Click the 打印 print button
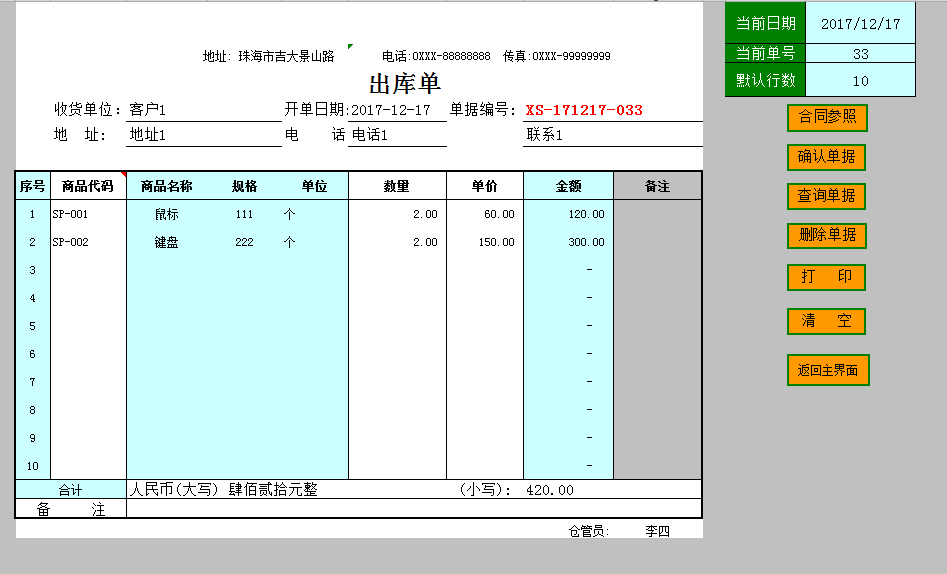947x574 pixels. tap(826, 277)
